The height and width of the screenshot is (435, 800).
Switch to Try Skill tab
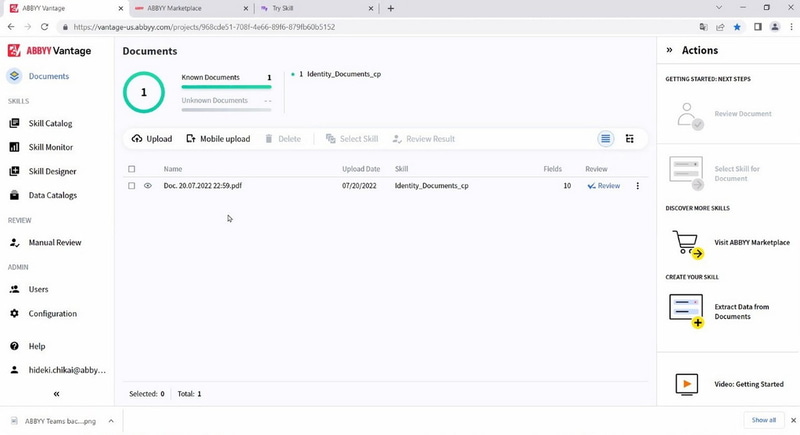316,8
